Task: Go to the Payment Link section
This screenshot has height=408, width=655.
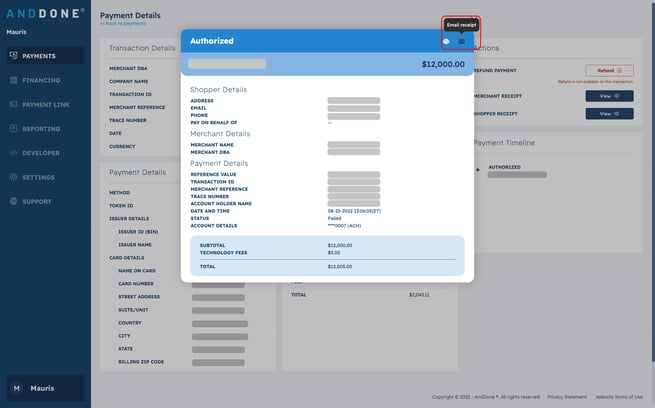Action: click(45, 104)
